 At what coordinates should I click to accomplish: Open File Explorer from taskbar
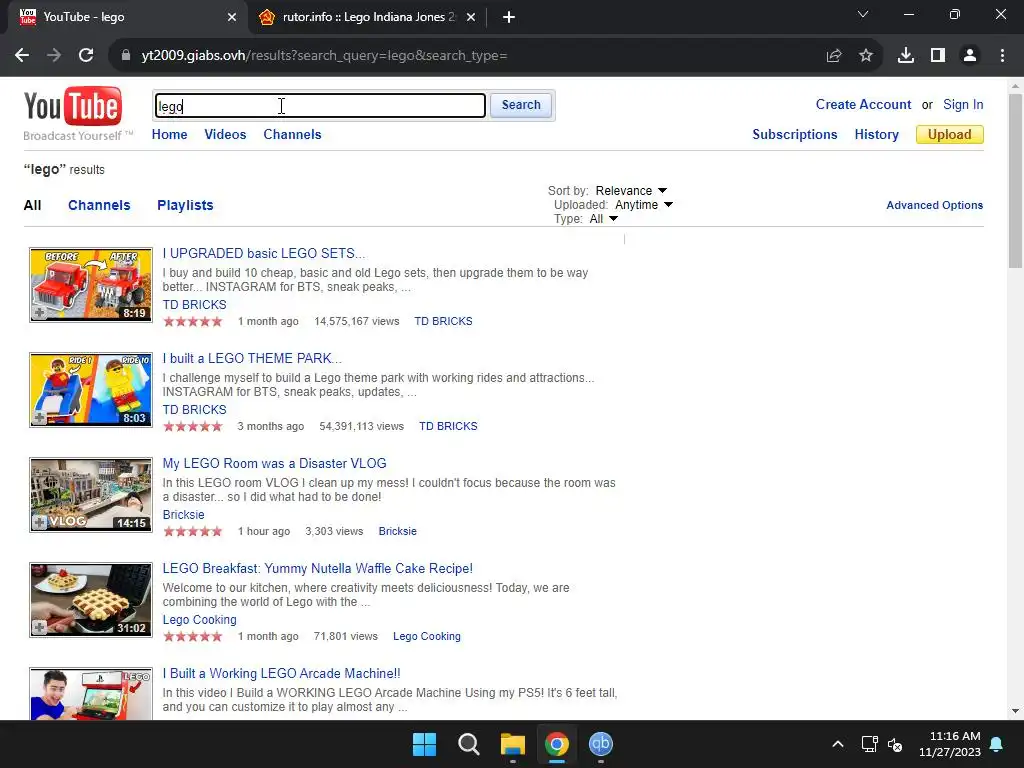click(x=513, y=744)
